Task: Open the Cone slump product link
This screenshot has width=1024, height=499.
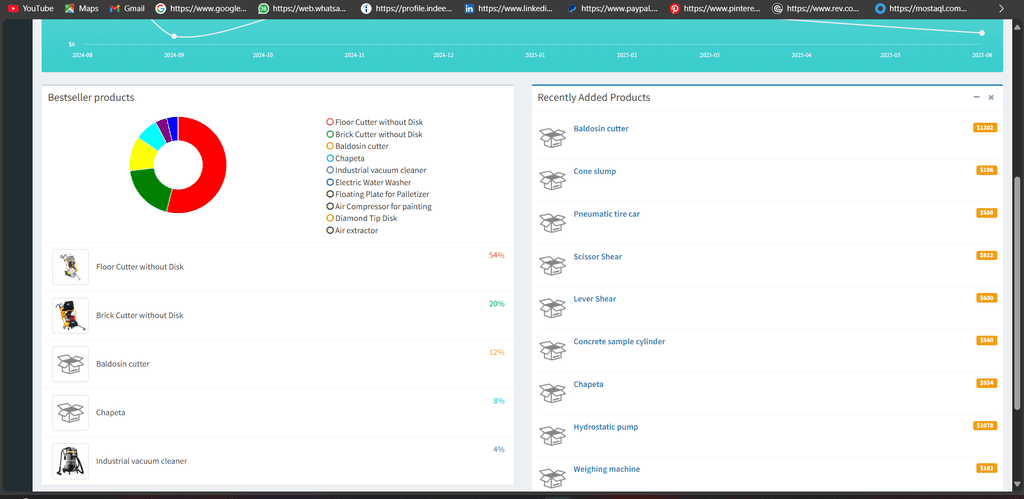Action: (x=594, y=171)
